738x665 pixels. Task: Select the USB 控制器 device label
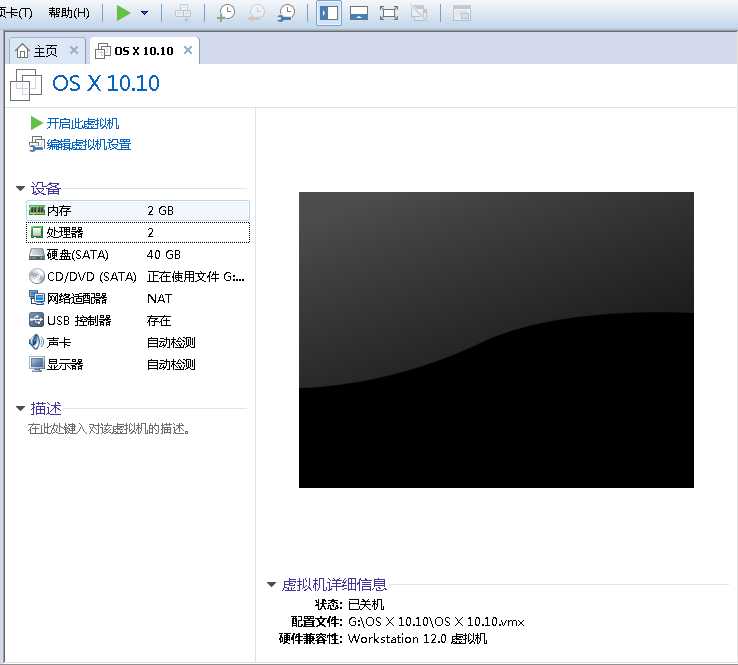[x=79, y=320]
